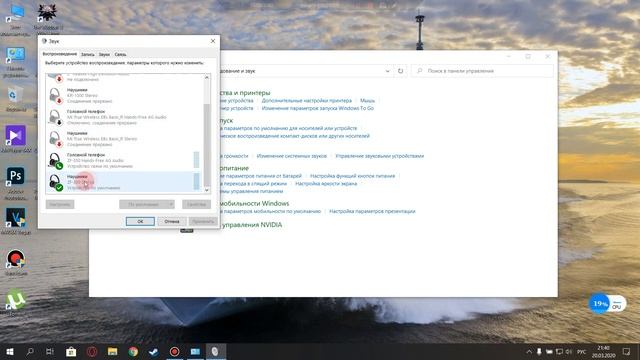Switch to red recorder app on taskbar
Image resolution: width=640 pixels, height=360 pixels.
tap(174, 351)
